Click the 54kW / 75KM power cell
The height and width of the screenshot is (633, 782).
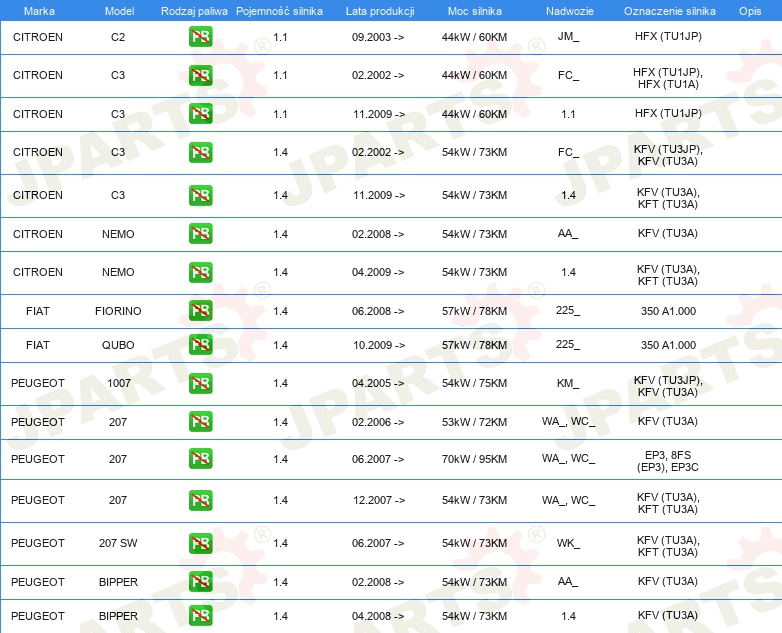(474, 383)
